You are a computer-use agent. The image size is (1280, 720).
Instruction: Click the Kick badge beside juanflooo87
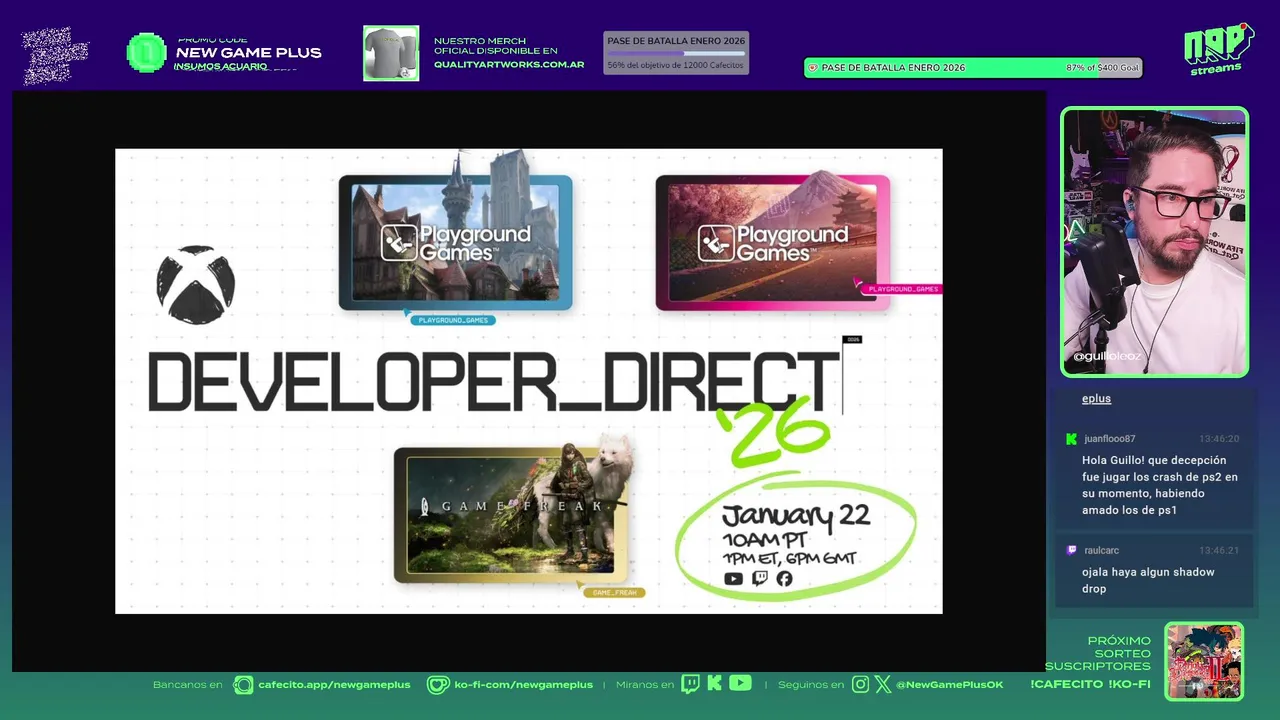tap(1071, 439)
